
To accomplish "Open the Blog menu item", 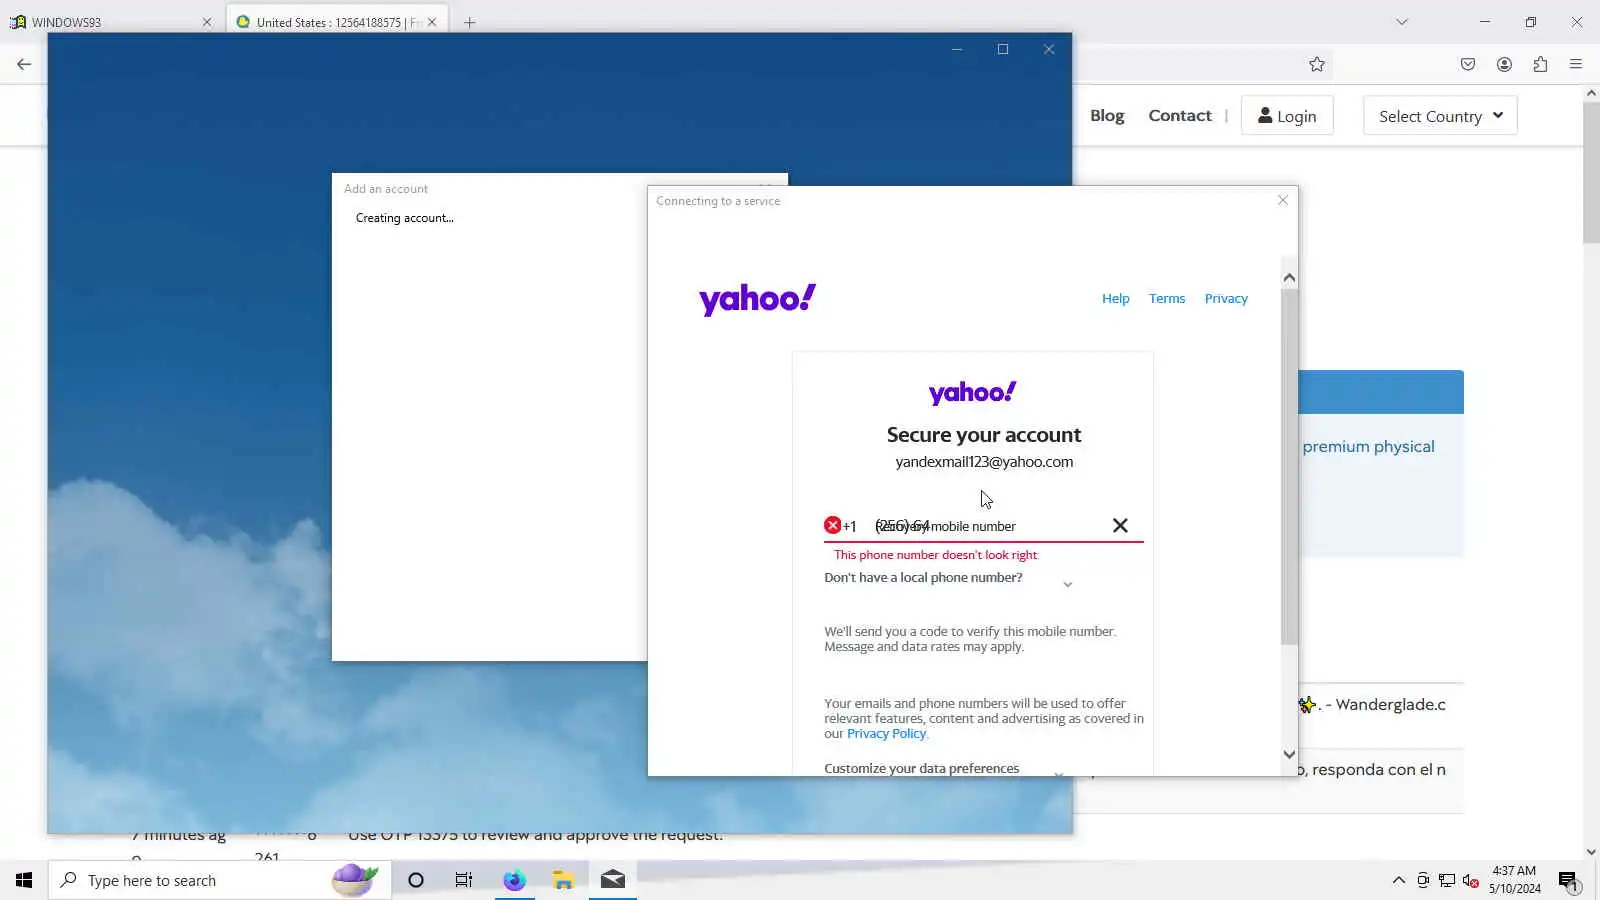I will tap(1107, 116).
